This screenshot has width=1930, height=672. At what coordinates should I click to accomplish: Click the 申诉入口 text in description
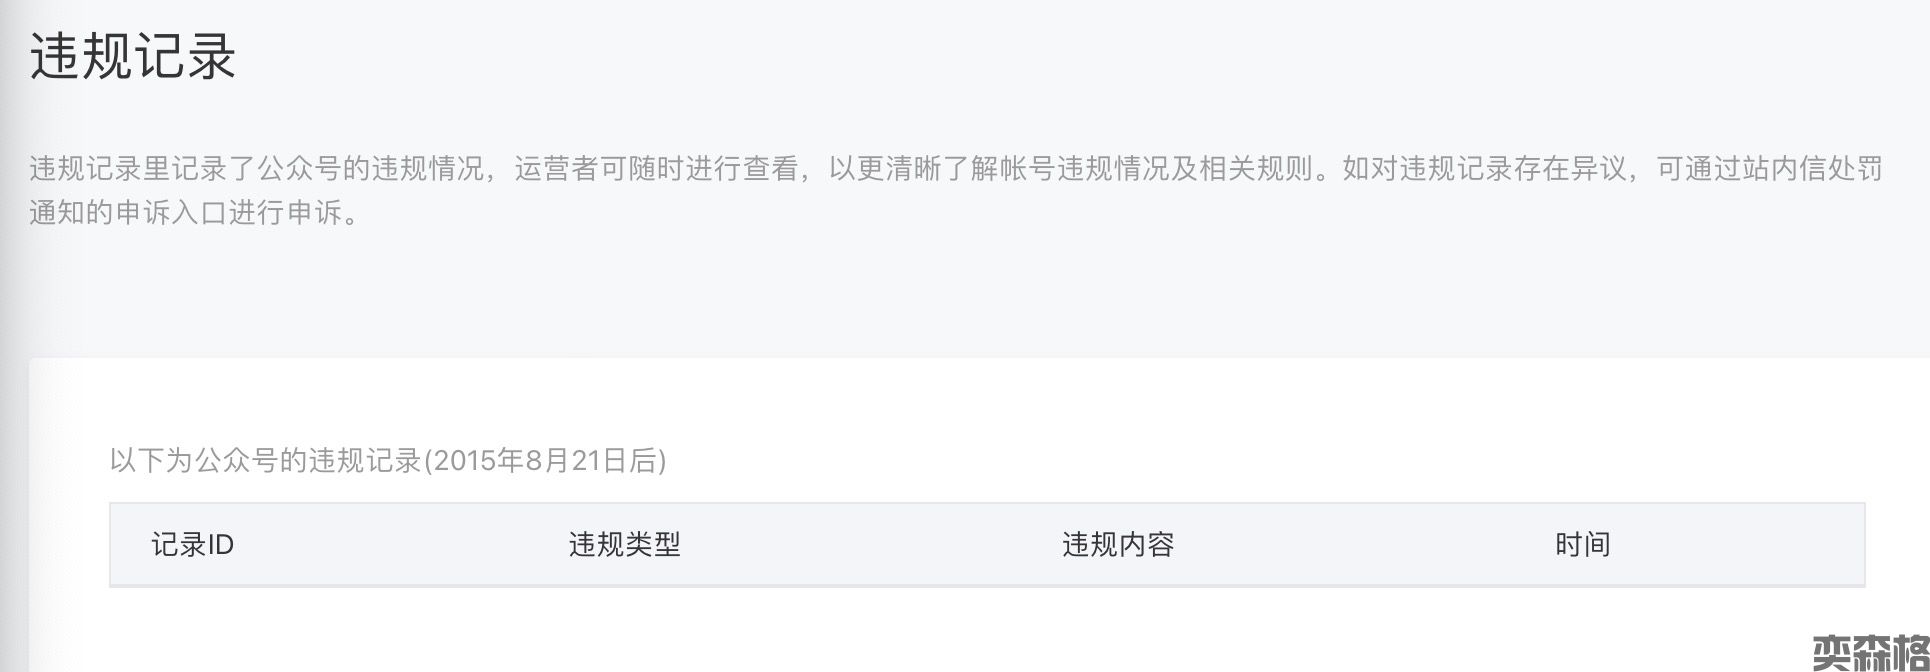(172, 213)
